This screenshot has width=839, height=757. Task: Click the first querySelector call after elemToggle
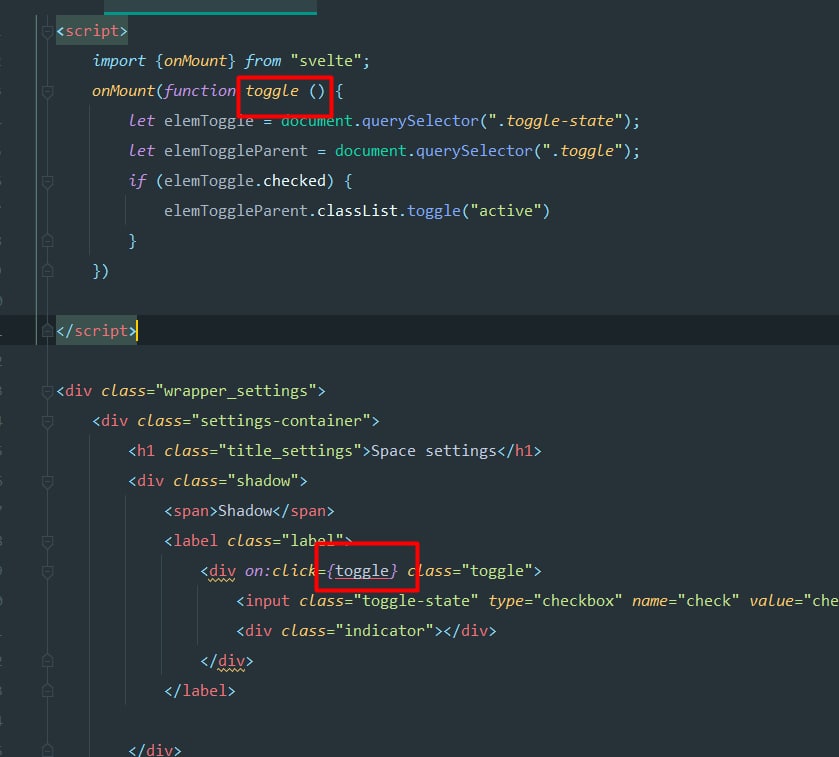[420, 121]
